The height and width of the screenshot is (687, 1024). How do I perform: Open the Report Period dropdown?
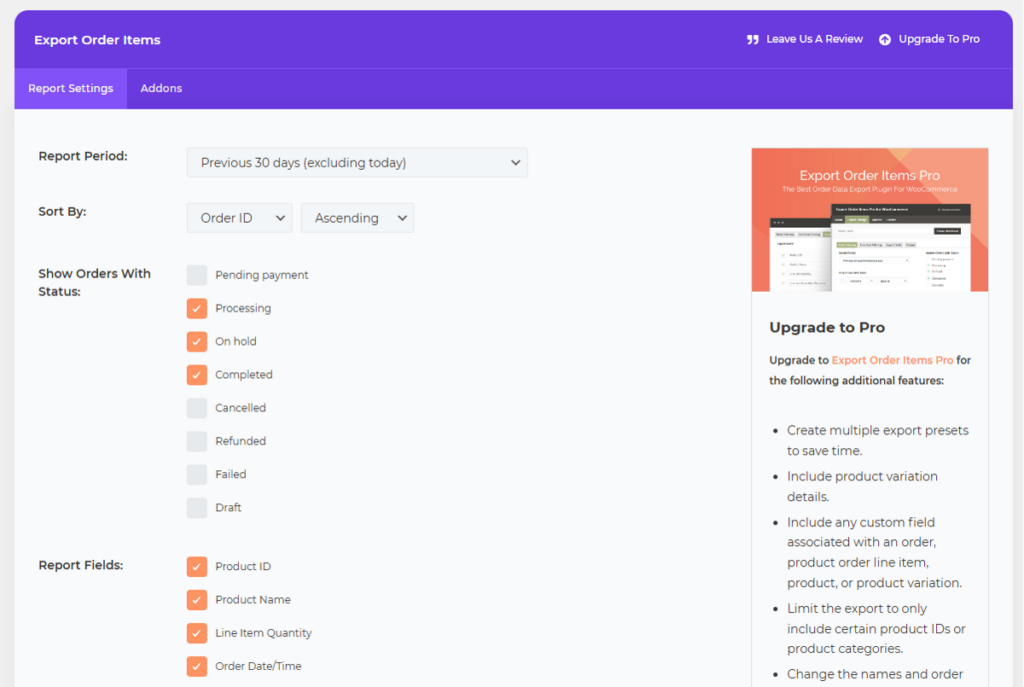pos(357,162)
